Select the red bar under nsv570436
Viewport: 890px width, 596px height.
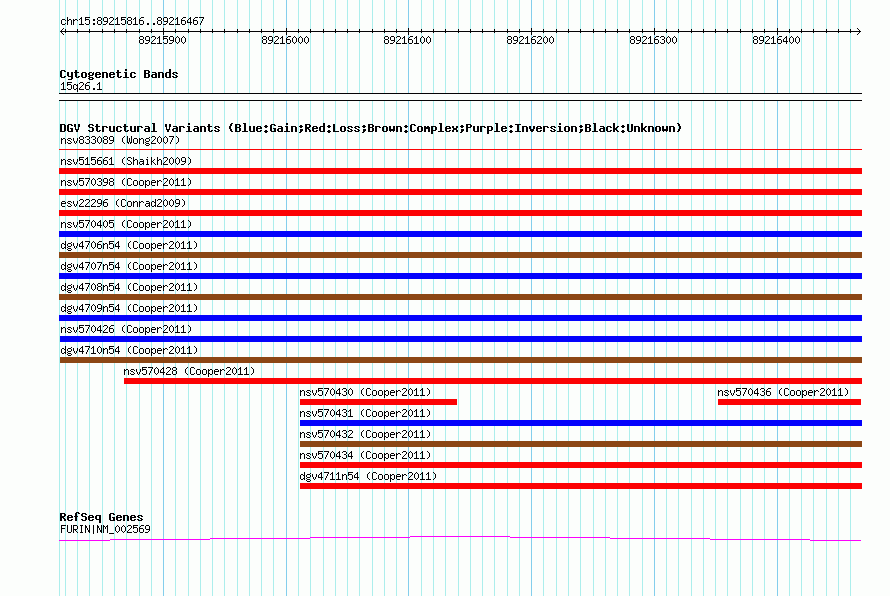pos(790,402)
